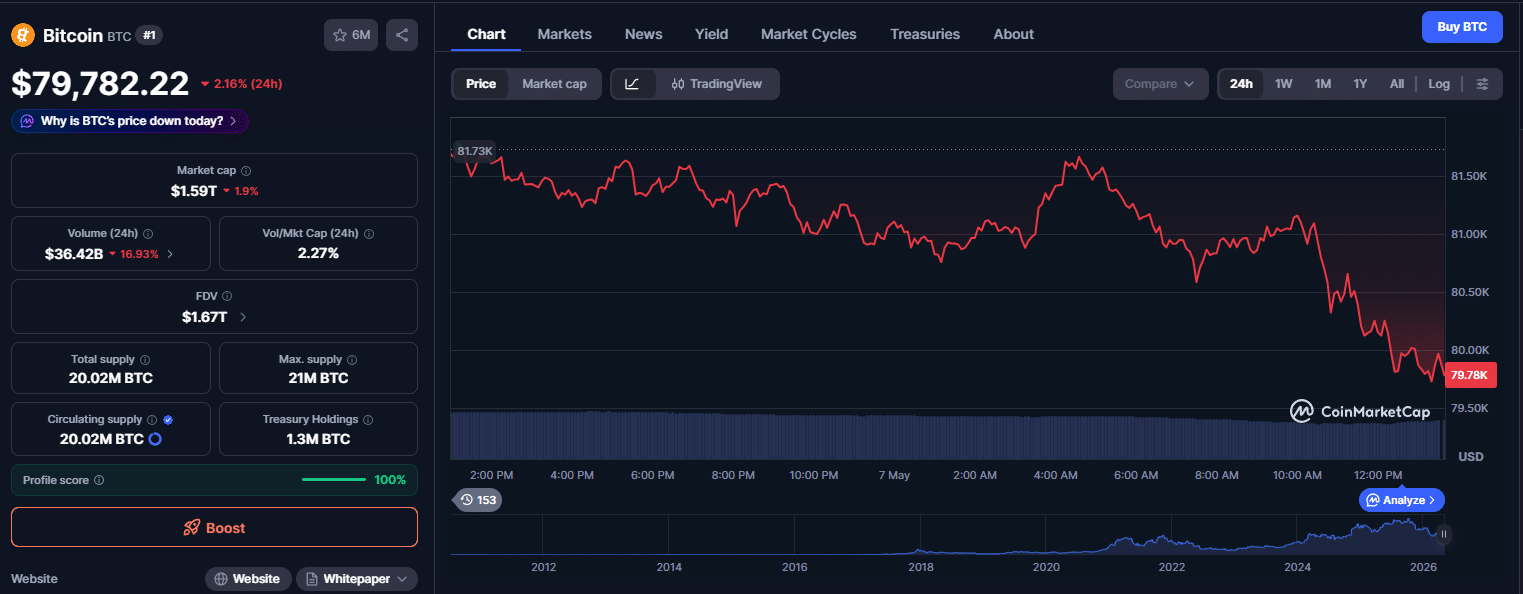Click the 79.78K current price tag
The image size is (1523, 594).
click(x=1470, y=376)
